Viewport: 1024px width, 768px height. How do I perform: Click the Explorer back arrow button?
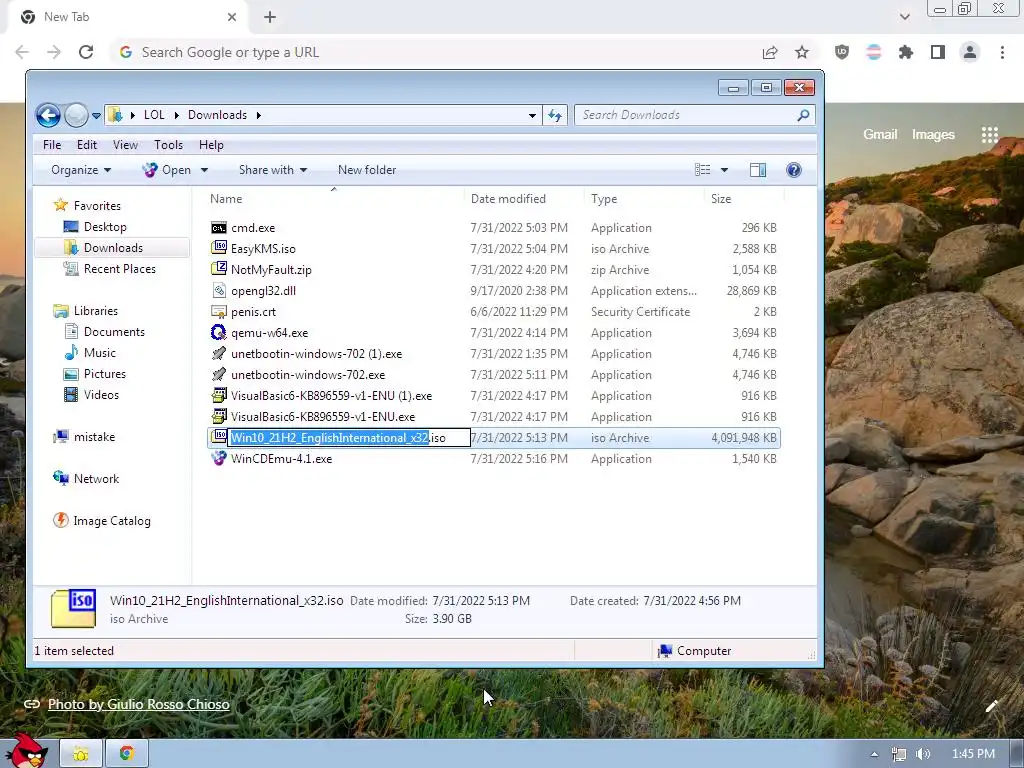click(48, 116)
